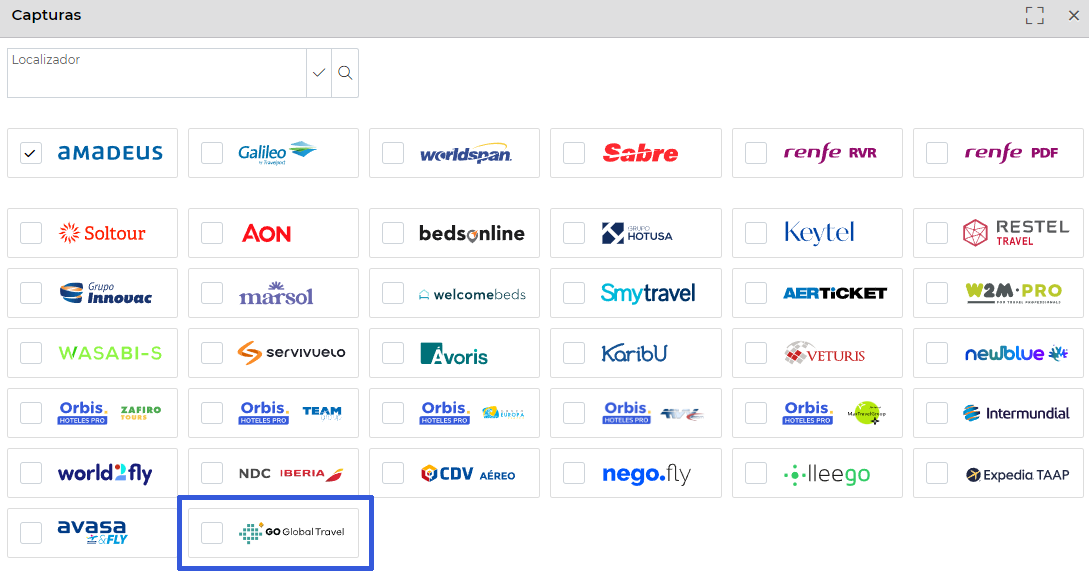Check the Intermundial checkbox
Viewport: 1089px width, 585px height.
tap(937, 413)
